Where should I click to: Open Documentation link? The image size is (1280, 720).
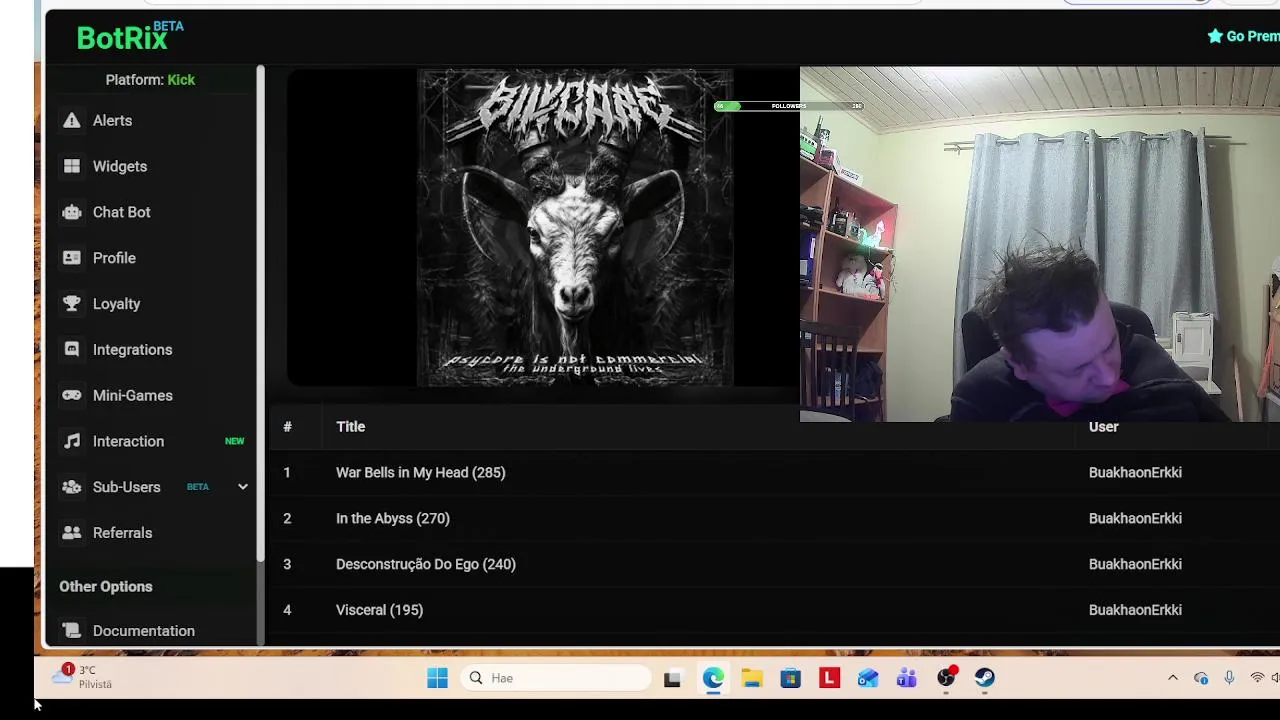(x=144, y=631)
